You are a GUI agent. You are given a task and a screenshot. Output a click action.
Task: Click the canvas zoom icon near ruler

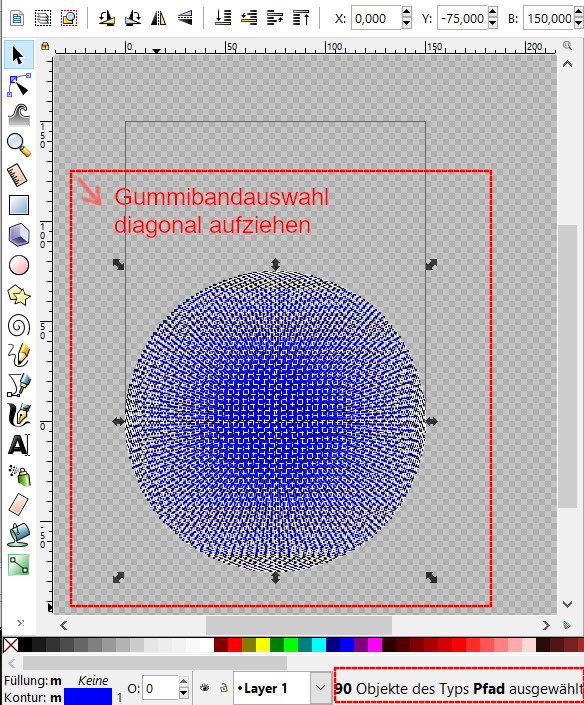(567, 46)
